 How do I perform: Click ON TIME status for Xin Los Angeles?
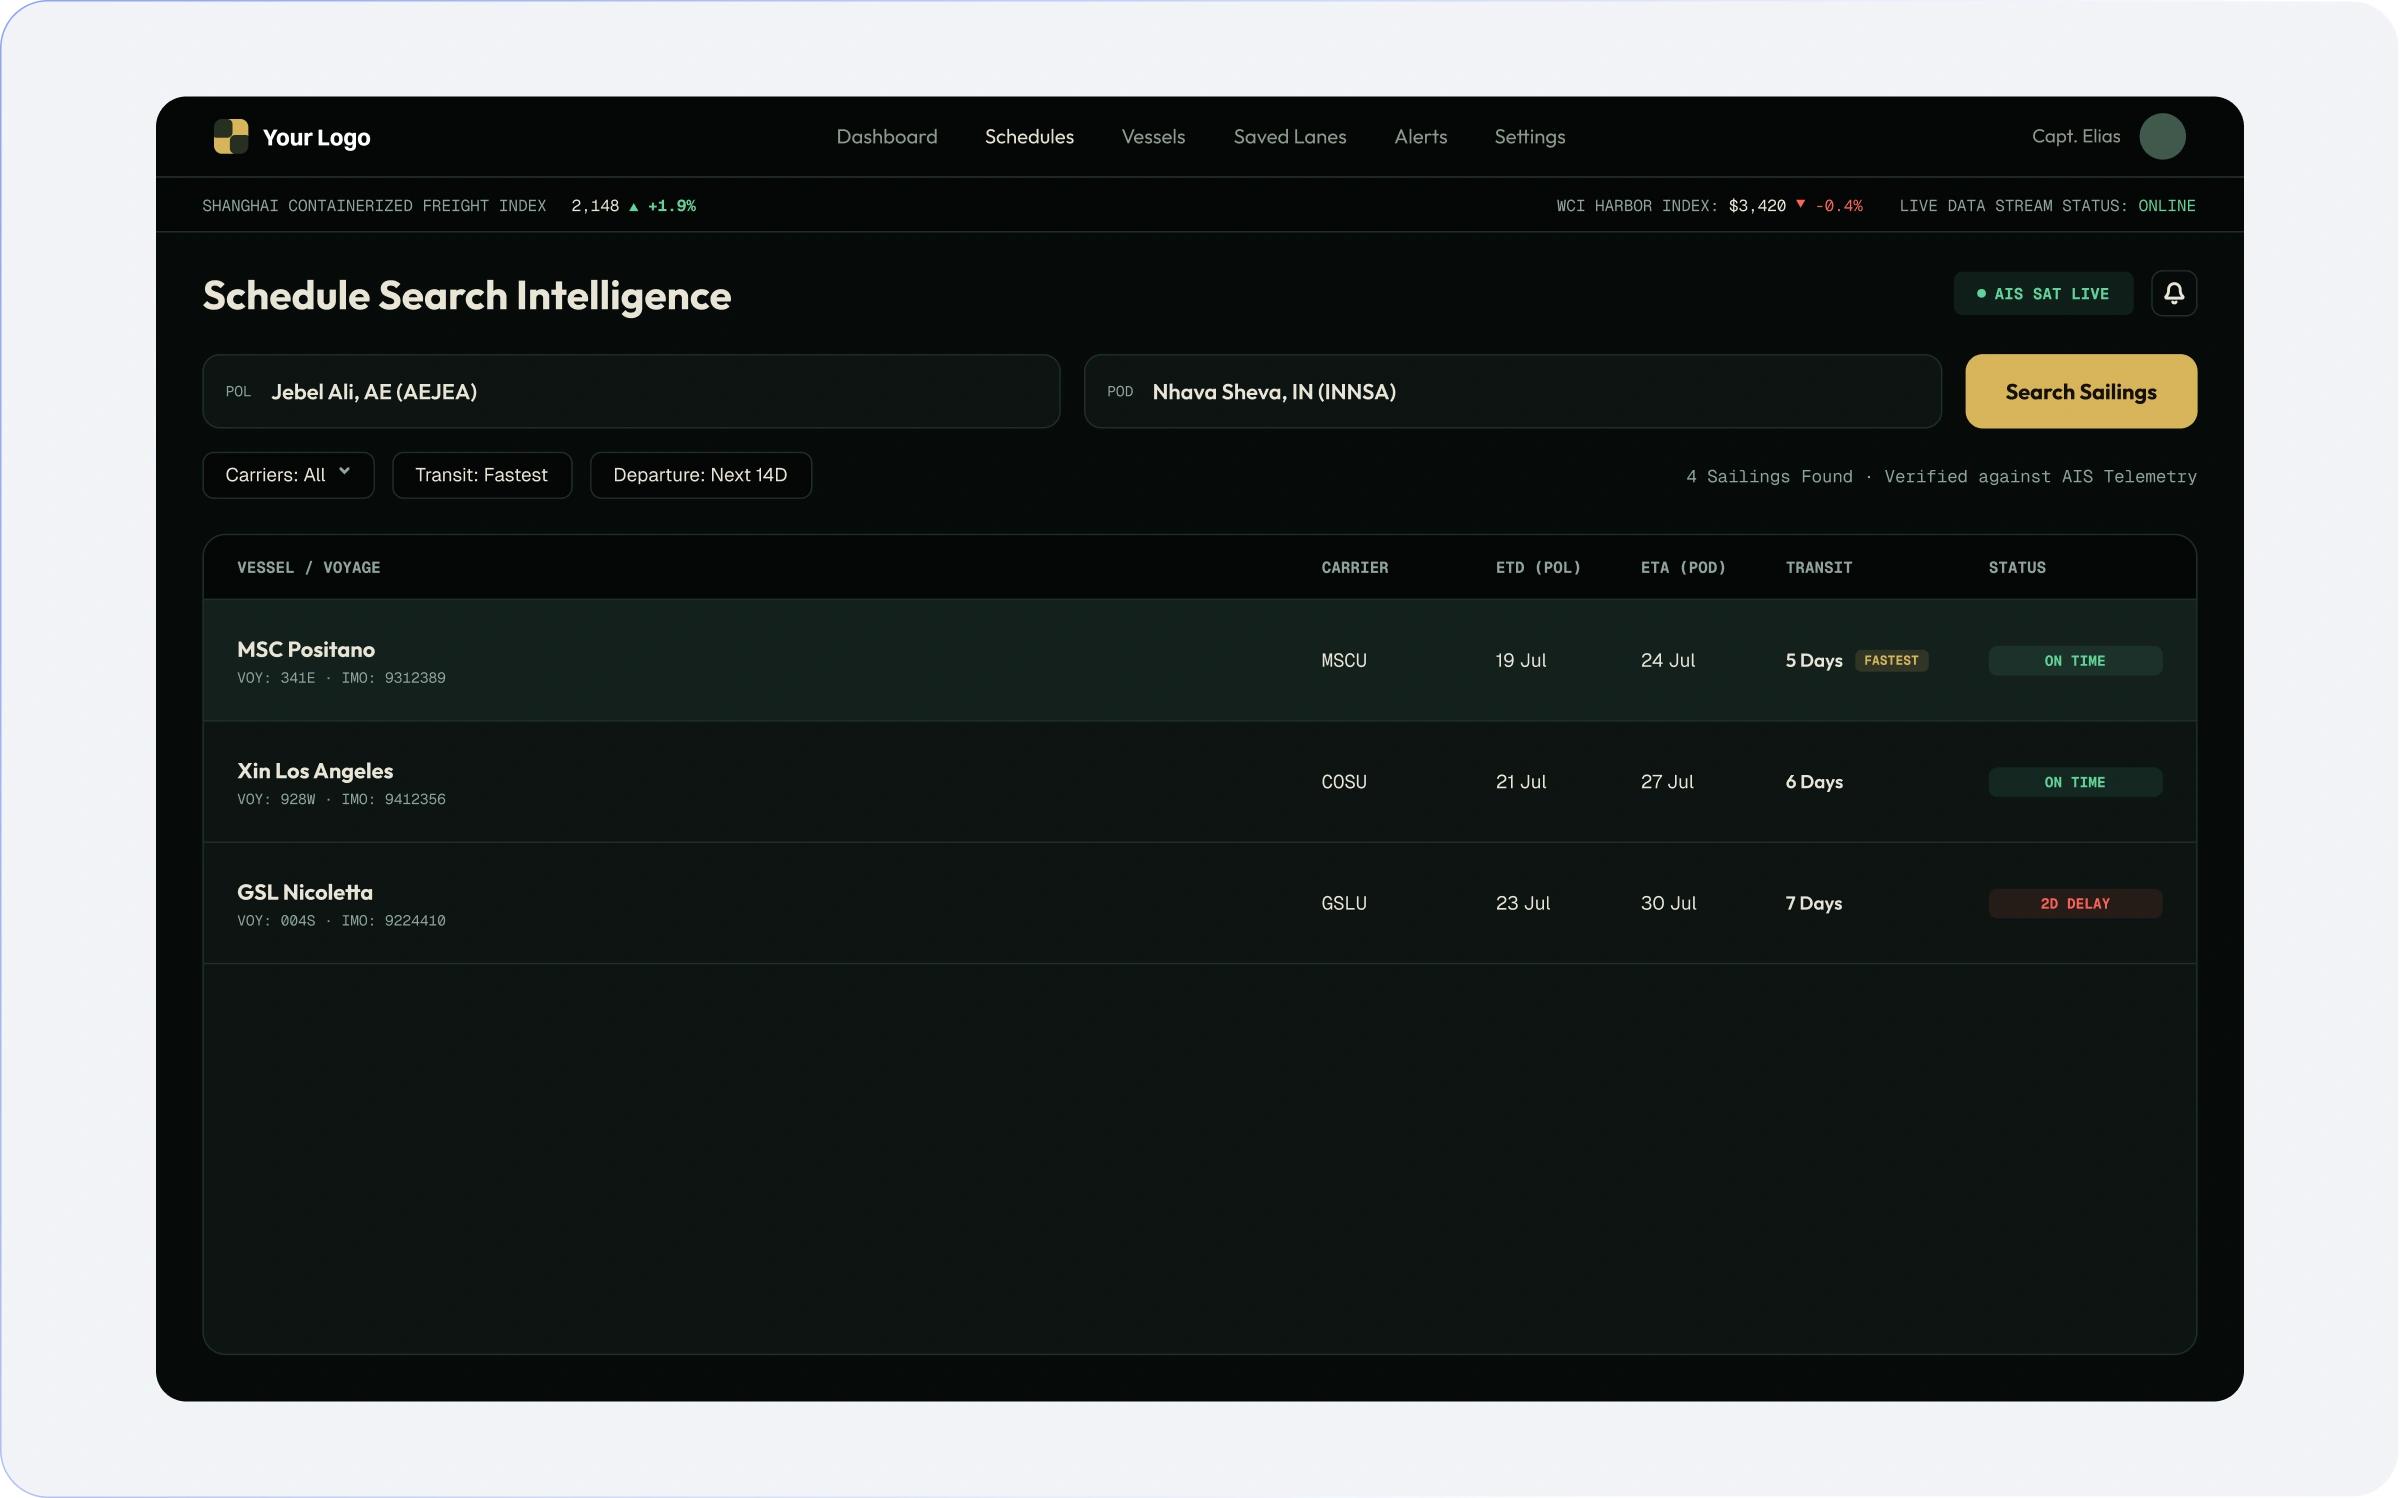tap(2075, 782)
